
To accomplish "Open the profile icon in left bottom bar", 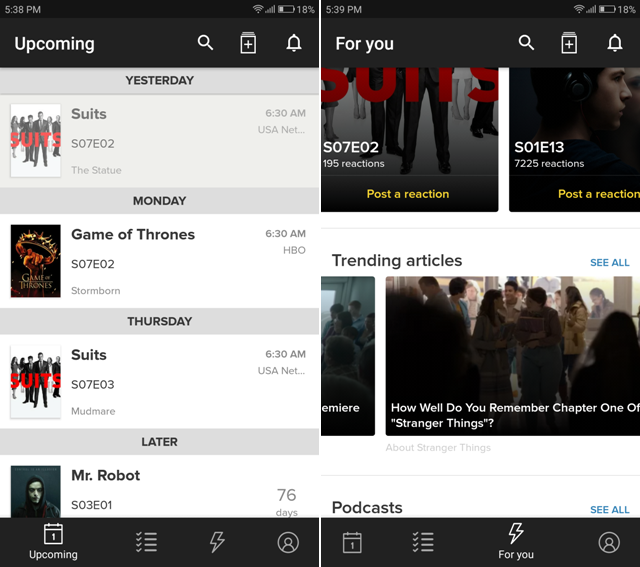I will 288,542.
